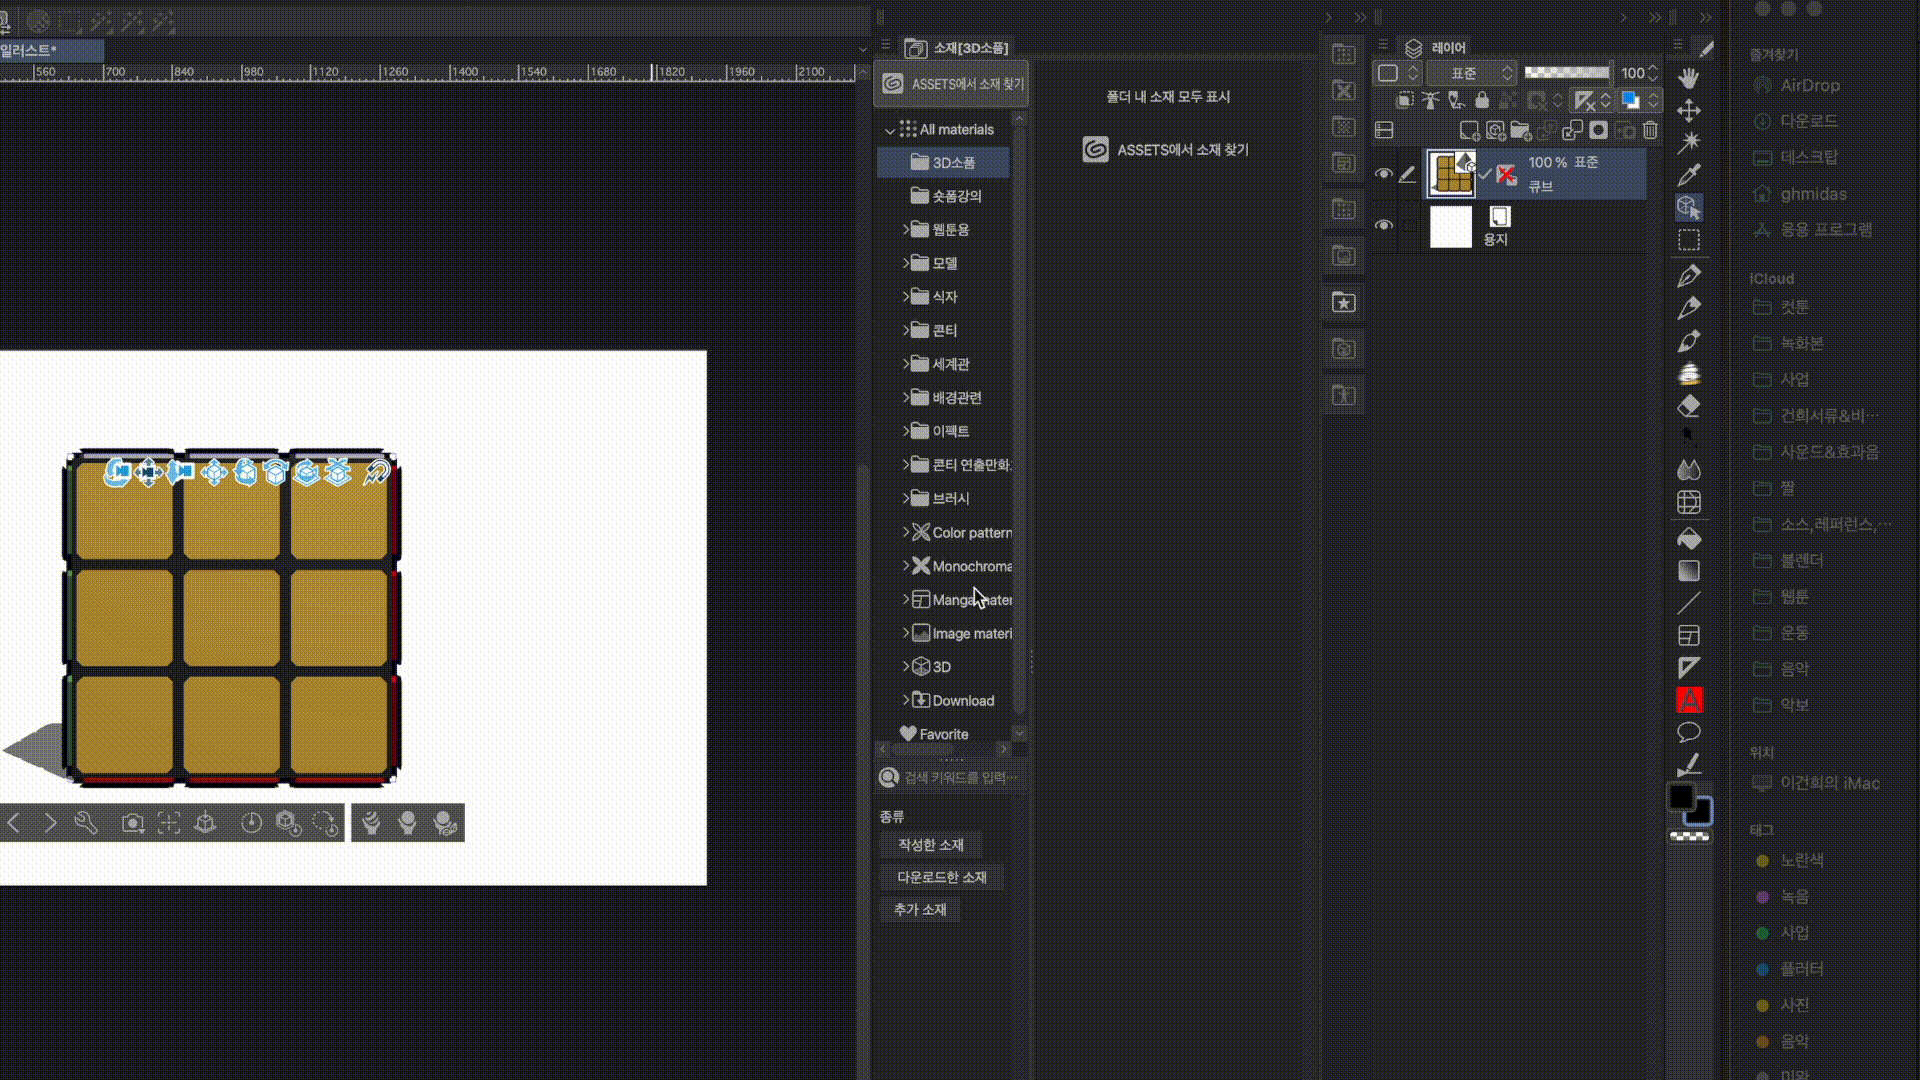Toggle the lock layer icon
Image resolution: width=1920 pixels, height=1080 pixels.
coord(1482,100)
